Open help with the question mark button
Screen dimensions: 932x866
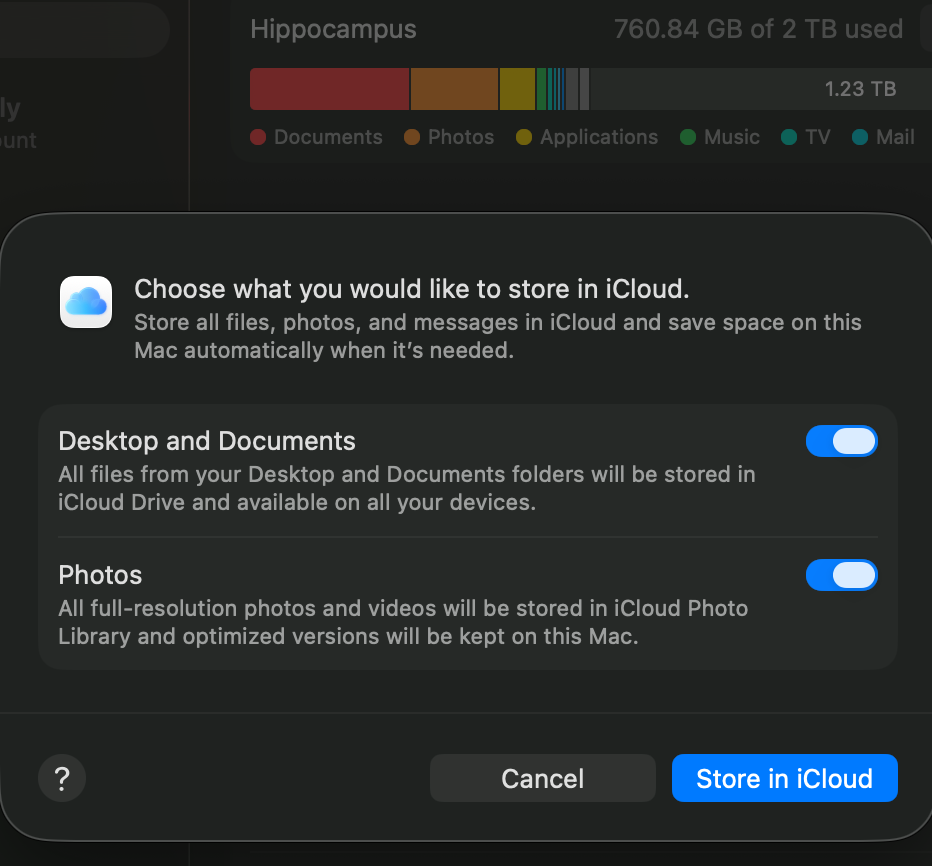62,778
